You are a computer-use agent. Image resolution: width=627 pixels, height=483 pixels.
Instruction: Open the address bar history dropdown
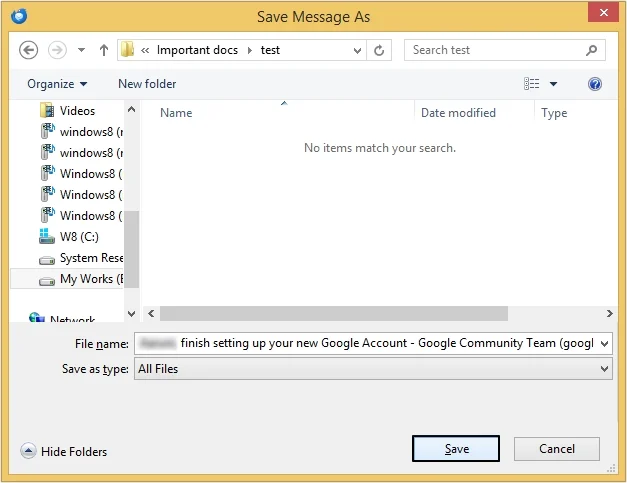point(357,50)
